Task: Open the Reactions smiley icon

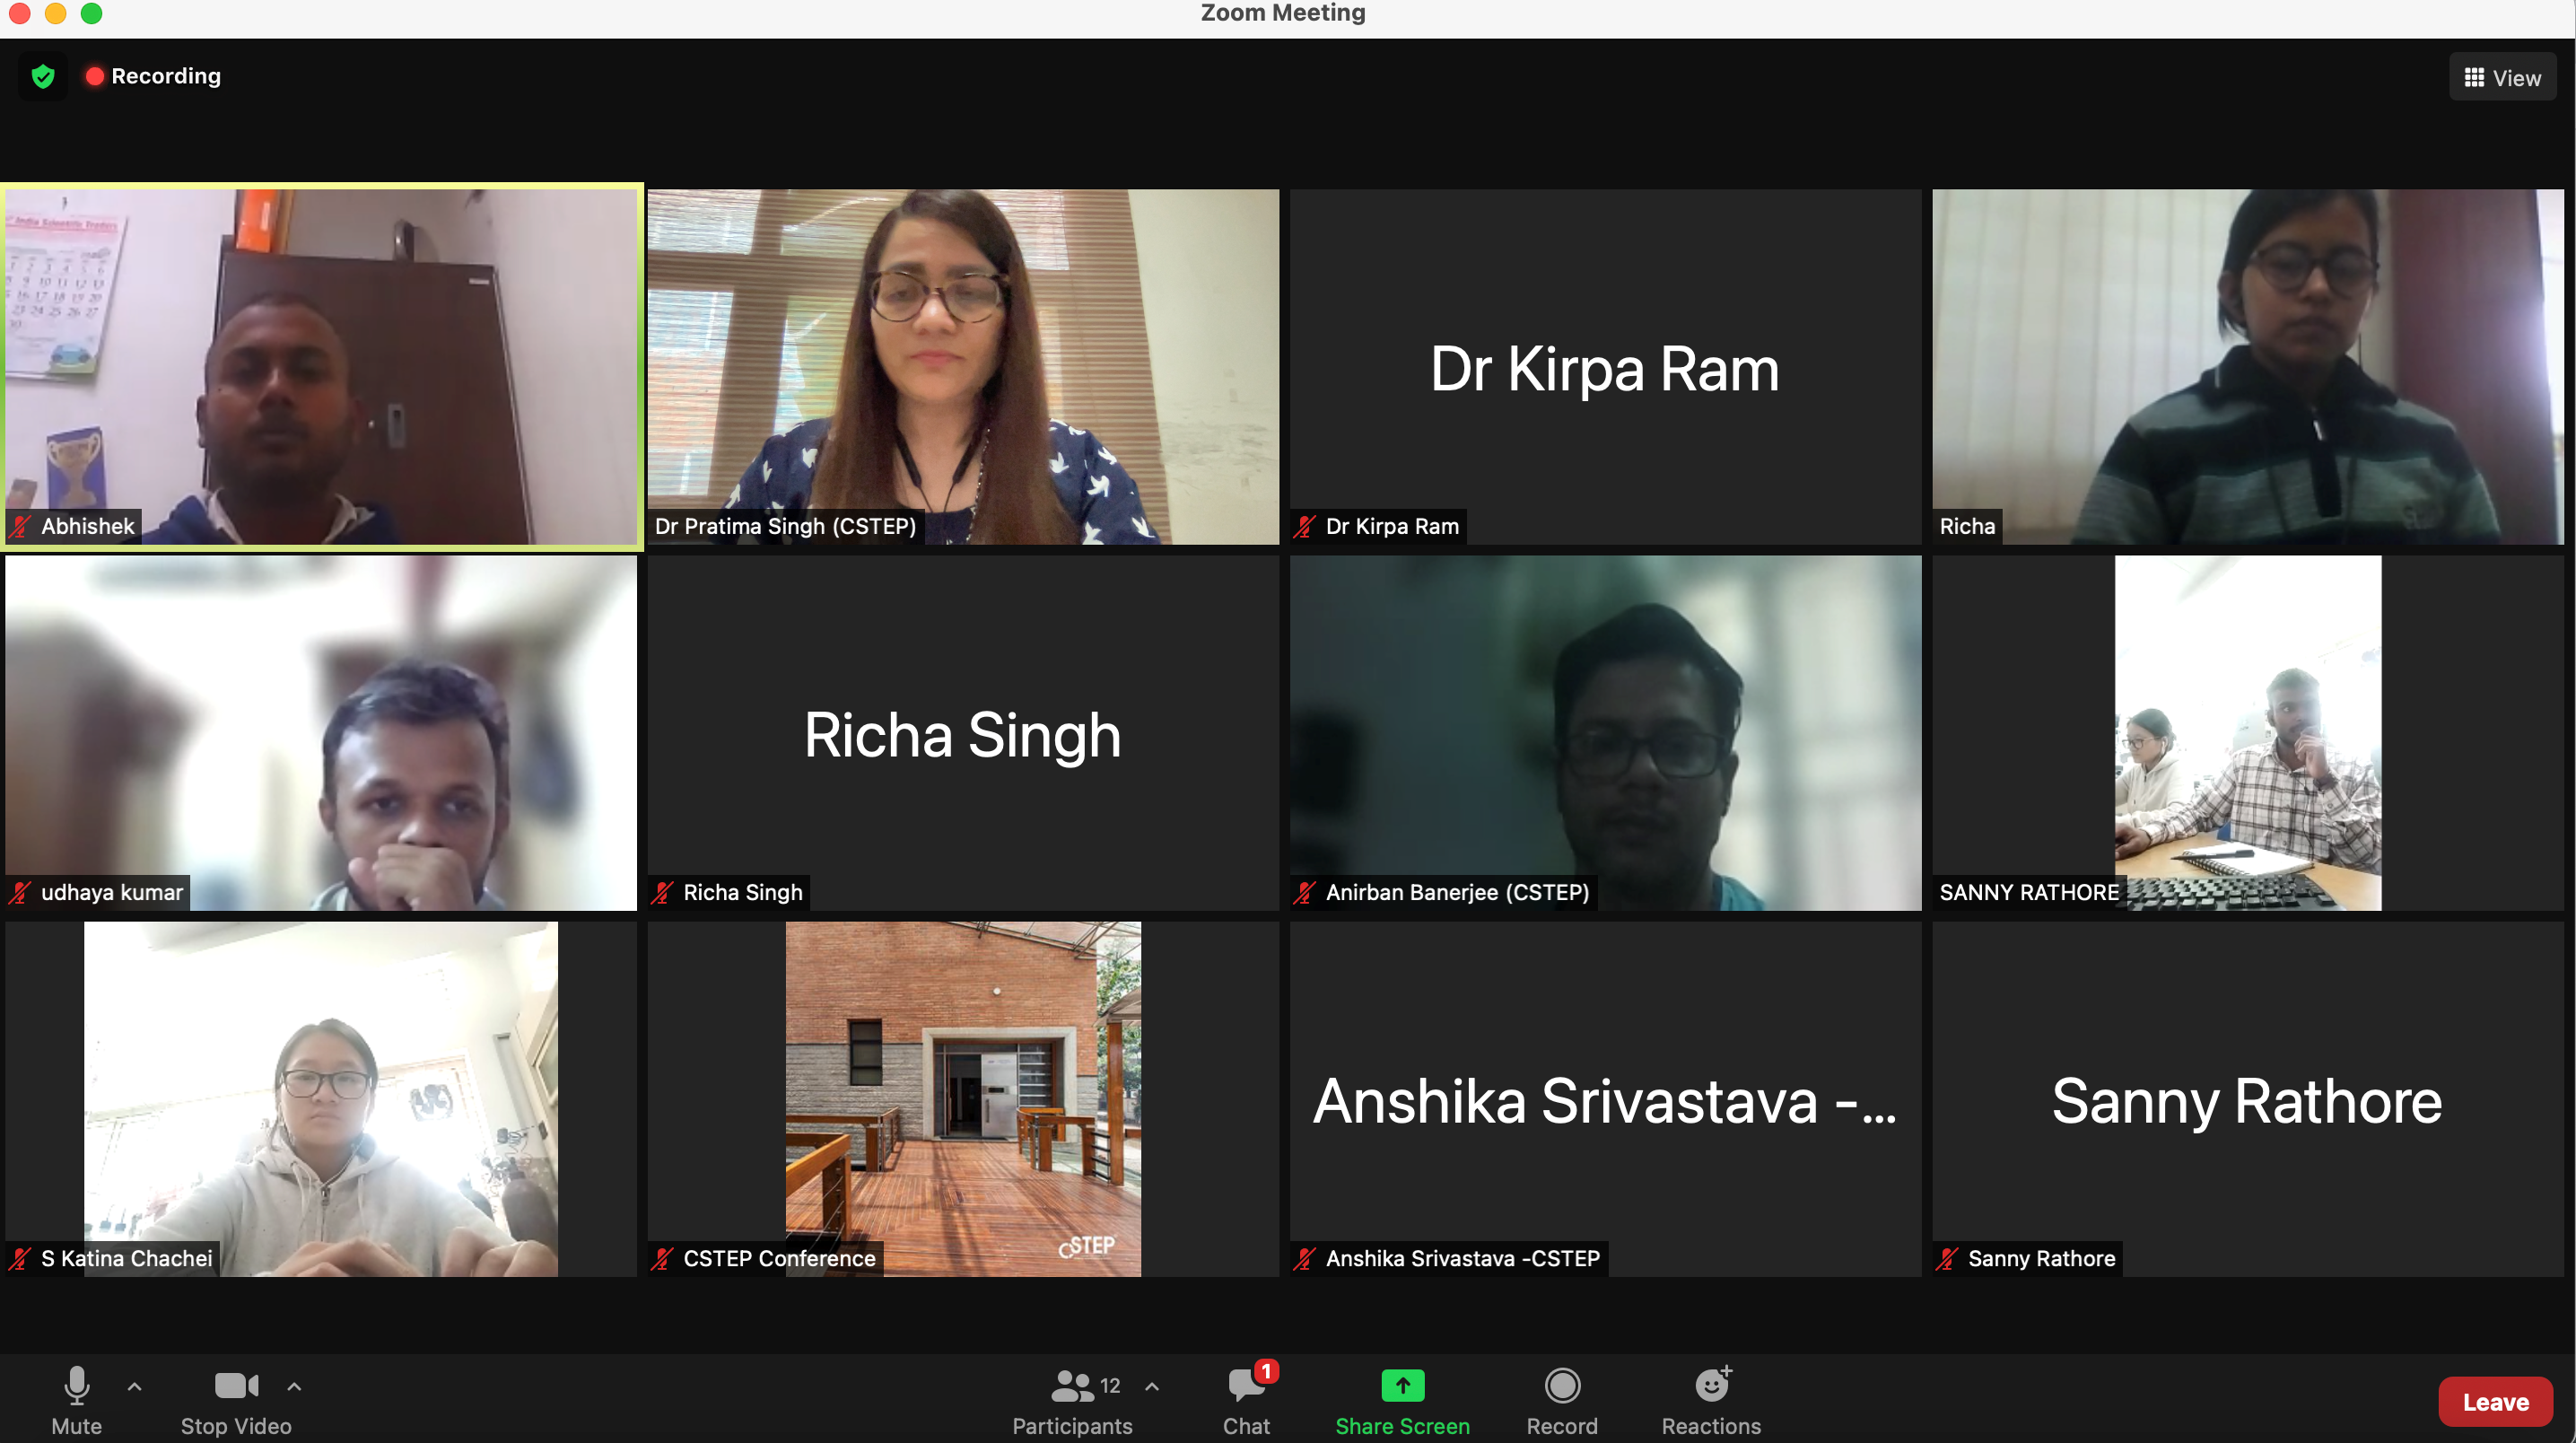Action: pos(1711,1386)
